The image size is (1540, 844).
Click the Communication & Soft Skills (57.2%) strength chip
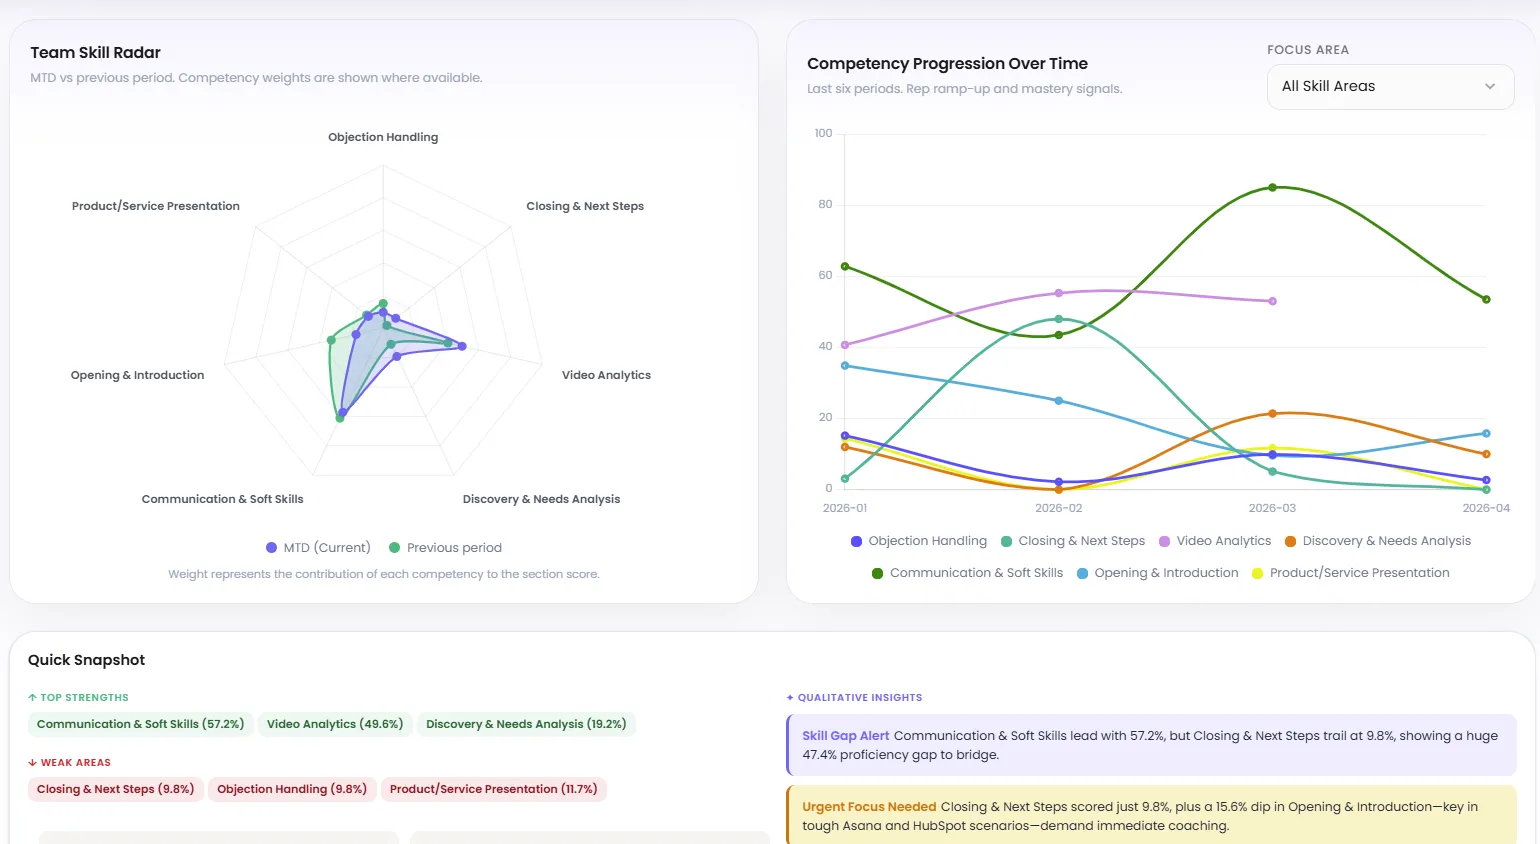[140, 724]
